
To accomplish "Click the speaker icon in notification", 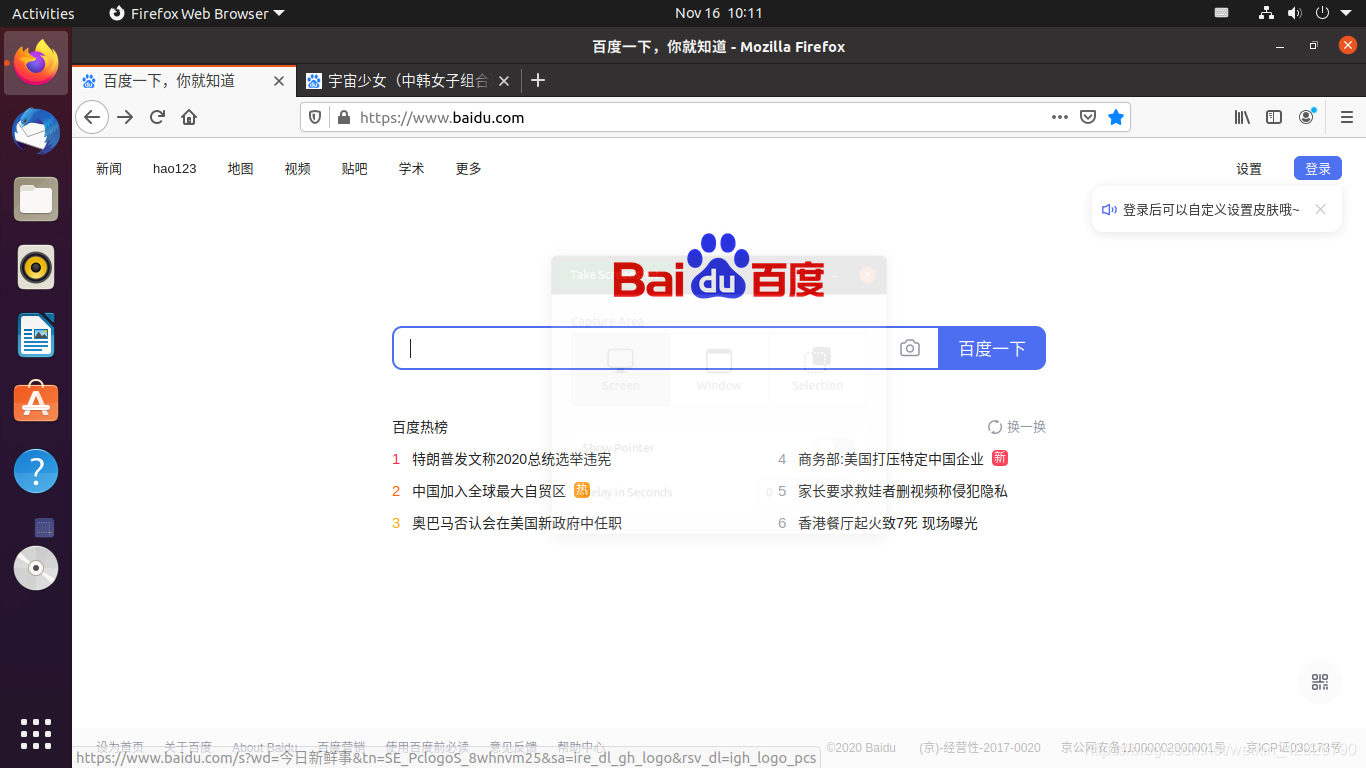I will (x=1109, y=210).
